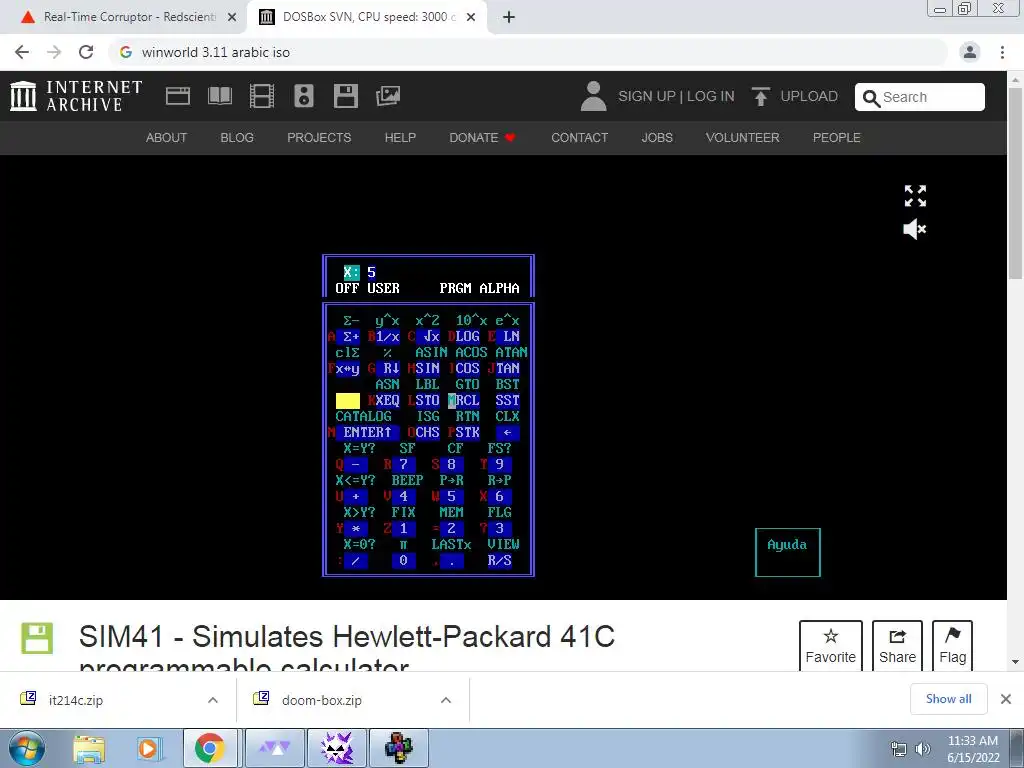This screenshot has width=1024, height=768.
Task: Toggle USER mode on calculator
Action: (x=383, y=288)
